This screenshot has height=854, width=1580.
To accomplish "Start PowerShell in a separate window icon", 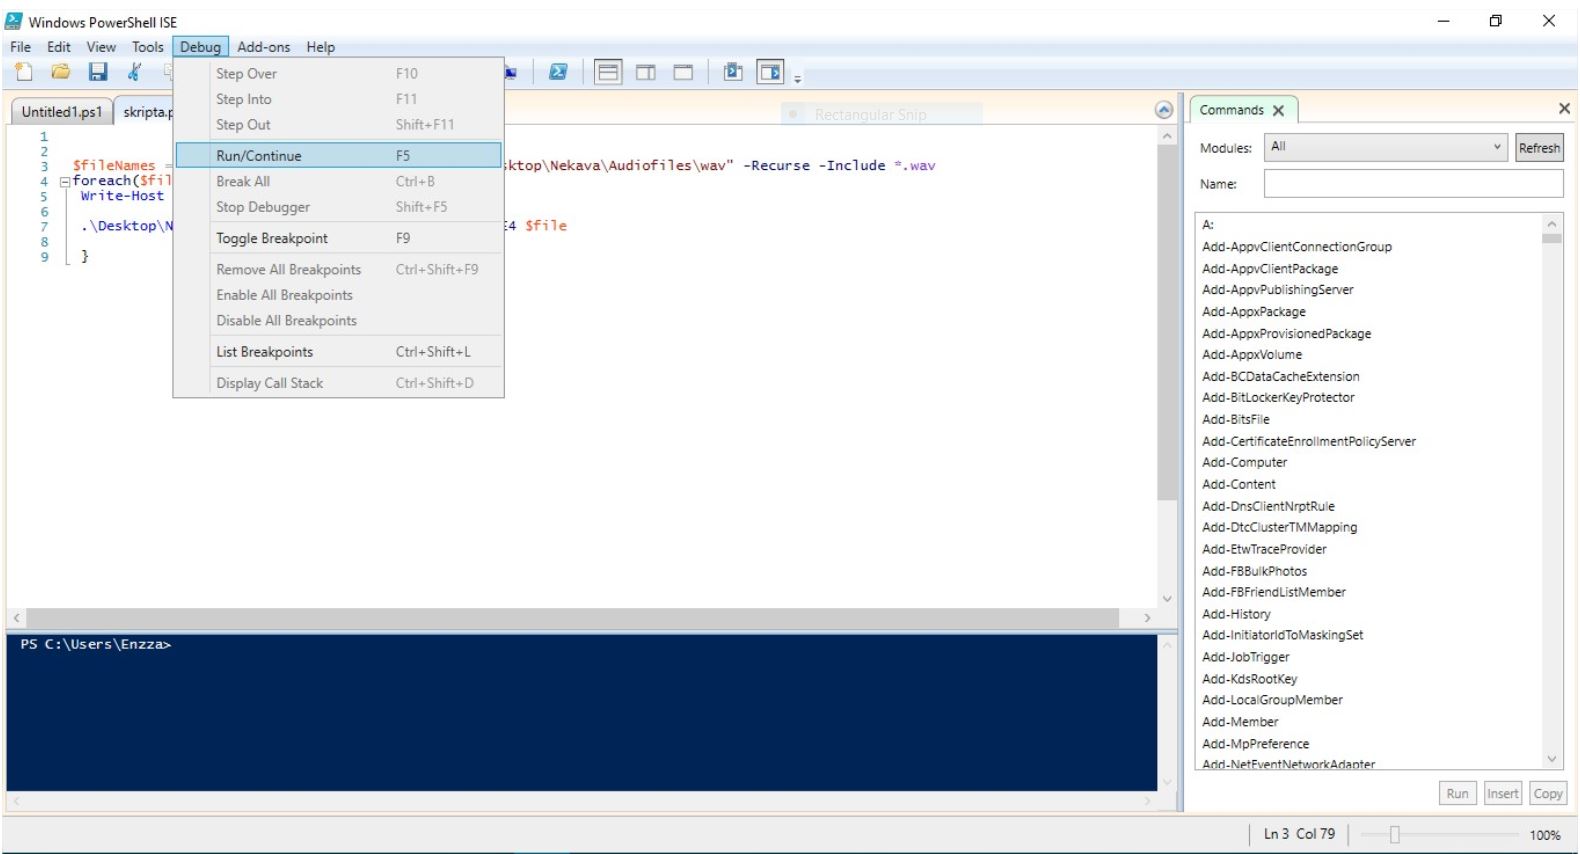I will (x=559, y=72).
